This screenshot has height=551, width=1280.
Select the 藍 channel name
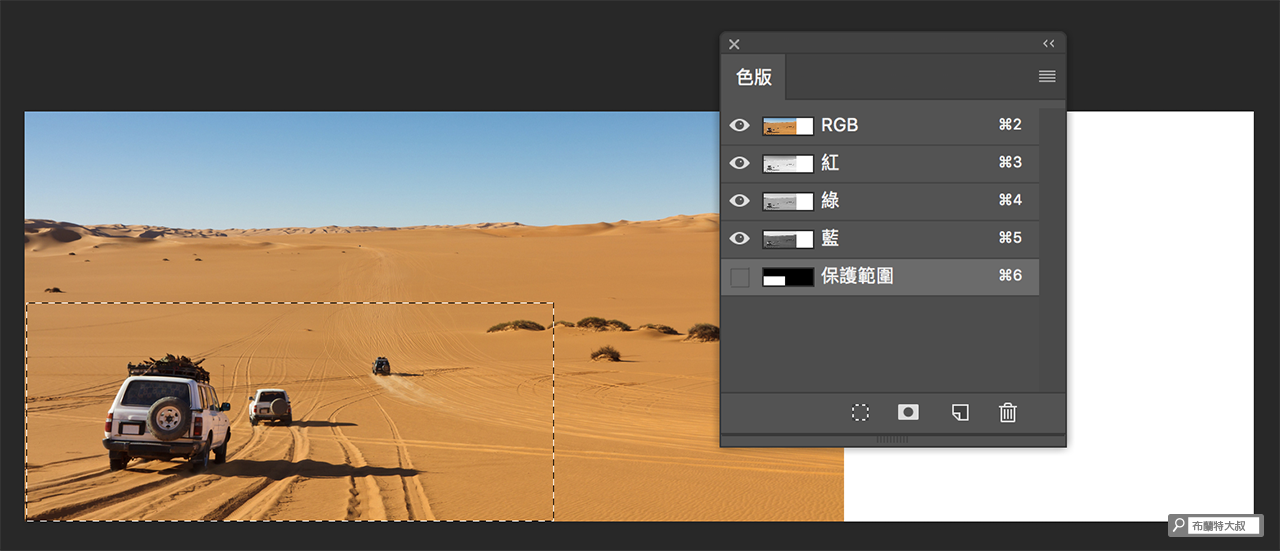pos(830,238)
